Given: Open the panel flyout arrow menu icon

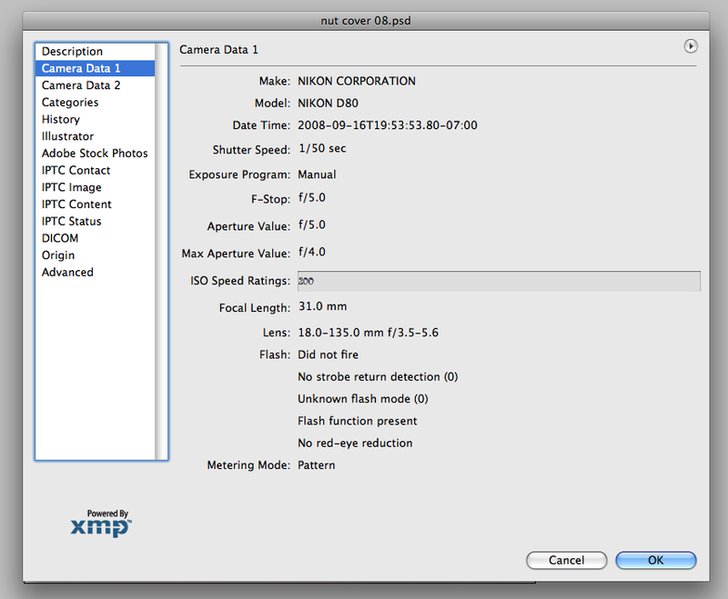Looking at the screenshot, I should click(690, 46).
